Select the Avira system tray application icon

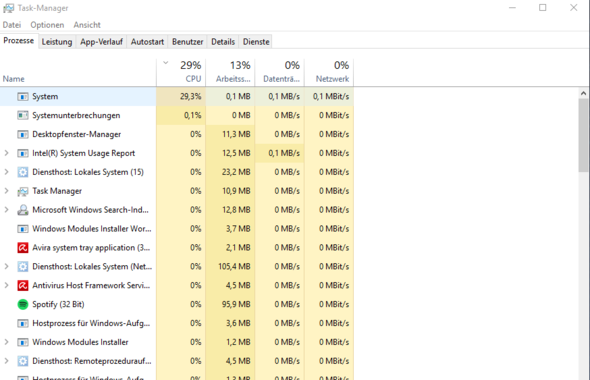coord(23,248)
